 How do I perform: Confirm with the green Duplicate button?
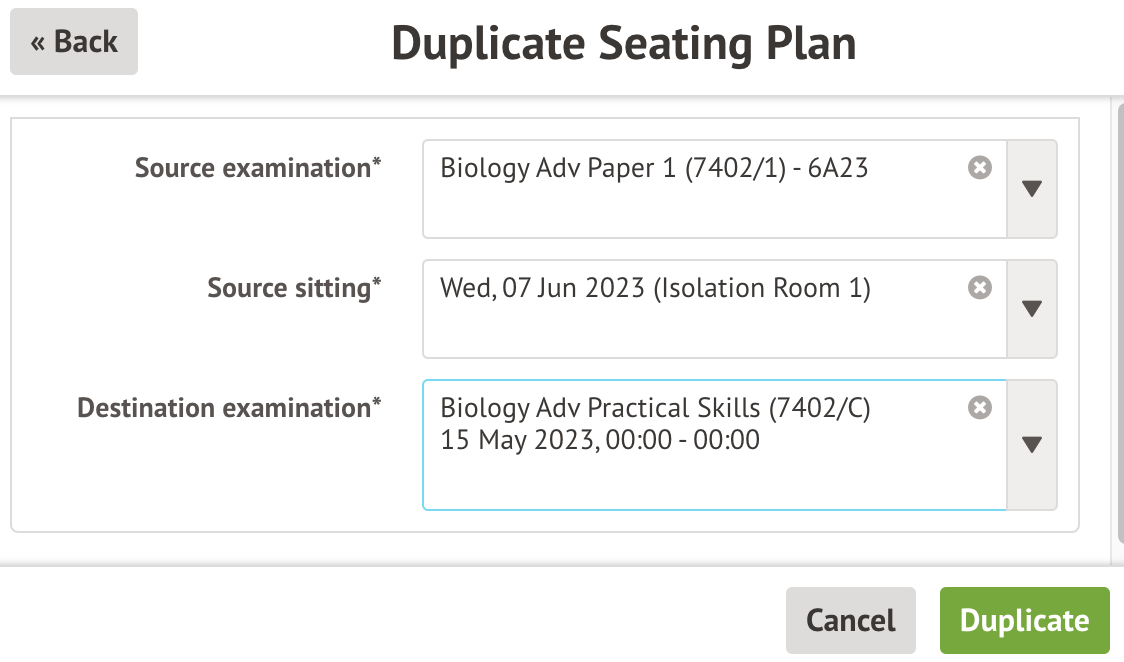pos(1024,620)
